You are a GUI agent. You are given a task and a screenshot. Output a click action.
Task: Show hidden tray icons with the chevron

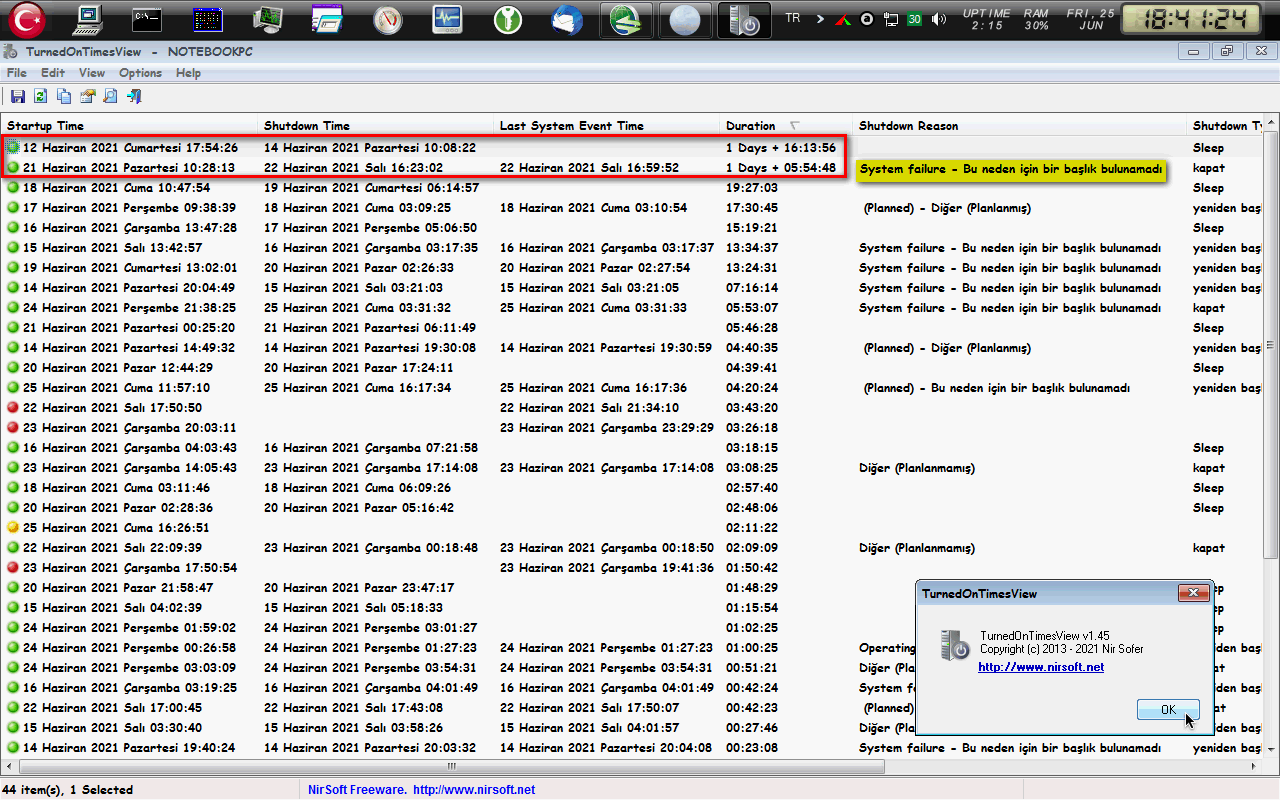821,19
